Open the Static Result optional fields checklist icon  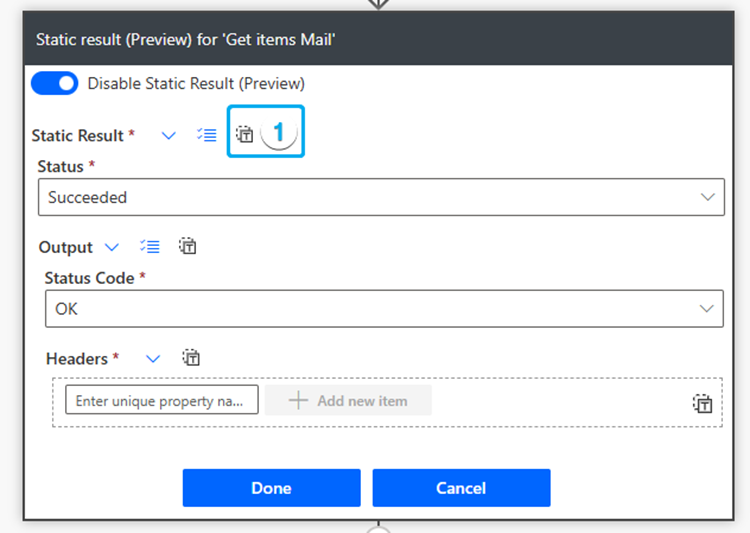click(x=207, y=135)
